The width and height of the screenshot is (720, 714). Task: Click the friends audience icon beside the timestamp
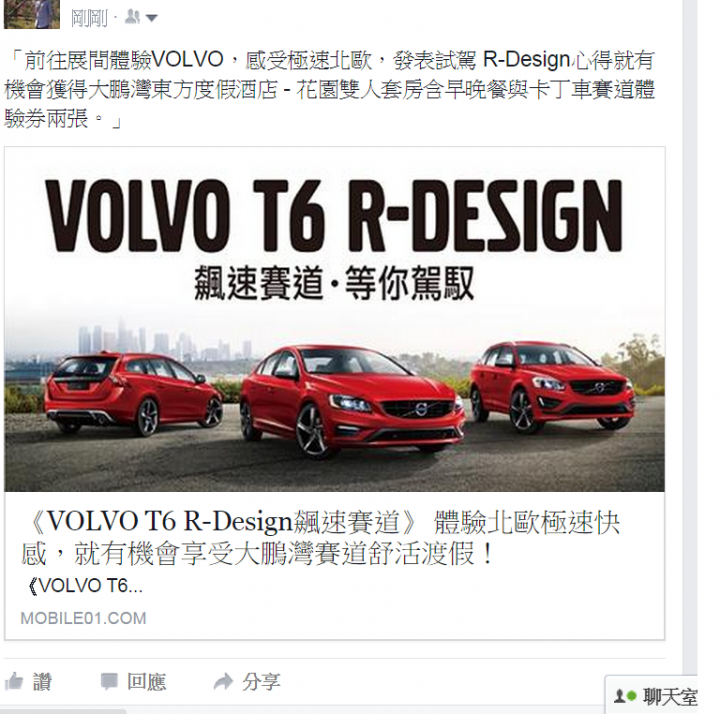pyautogui.click(x=132, y=17)
